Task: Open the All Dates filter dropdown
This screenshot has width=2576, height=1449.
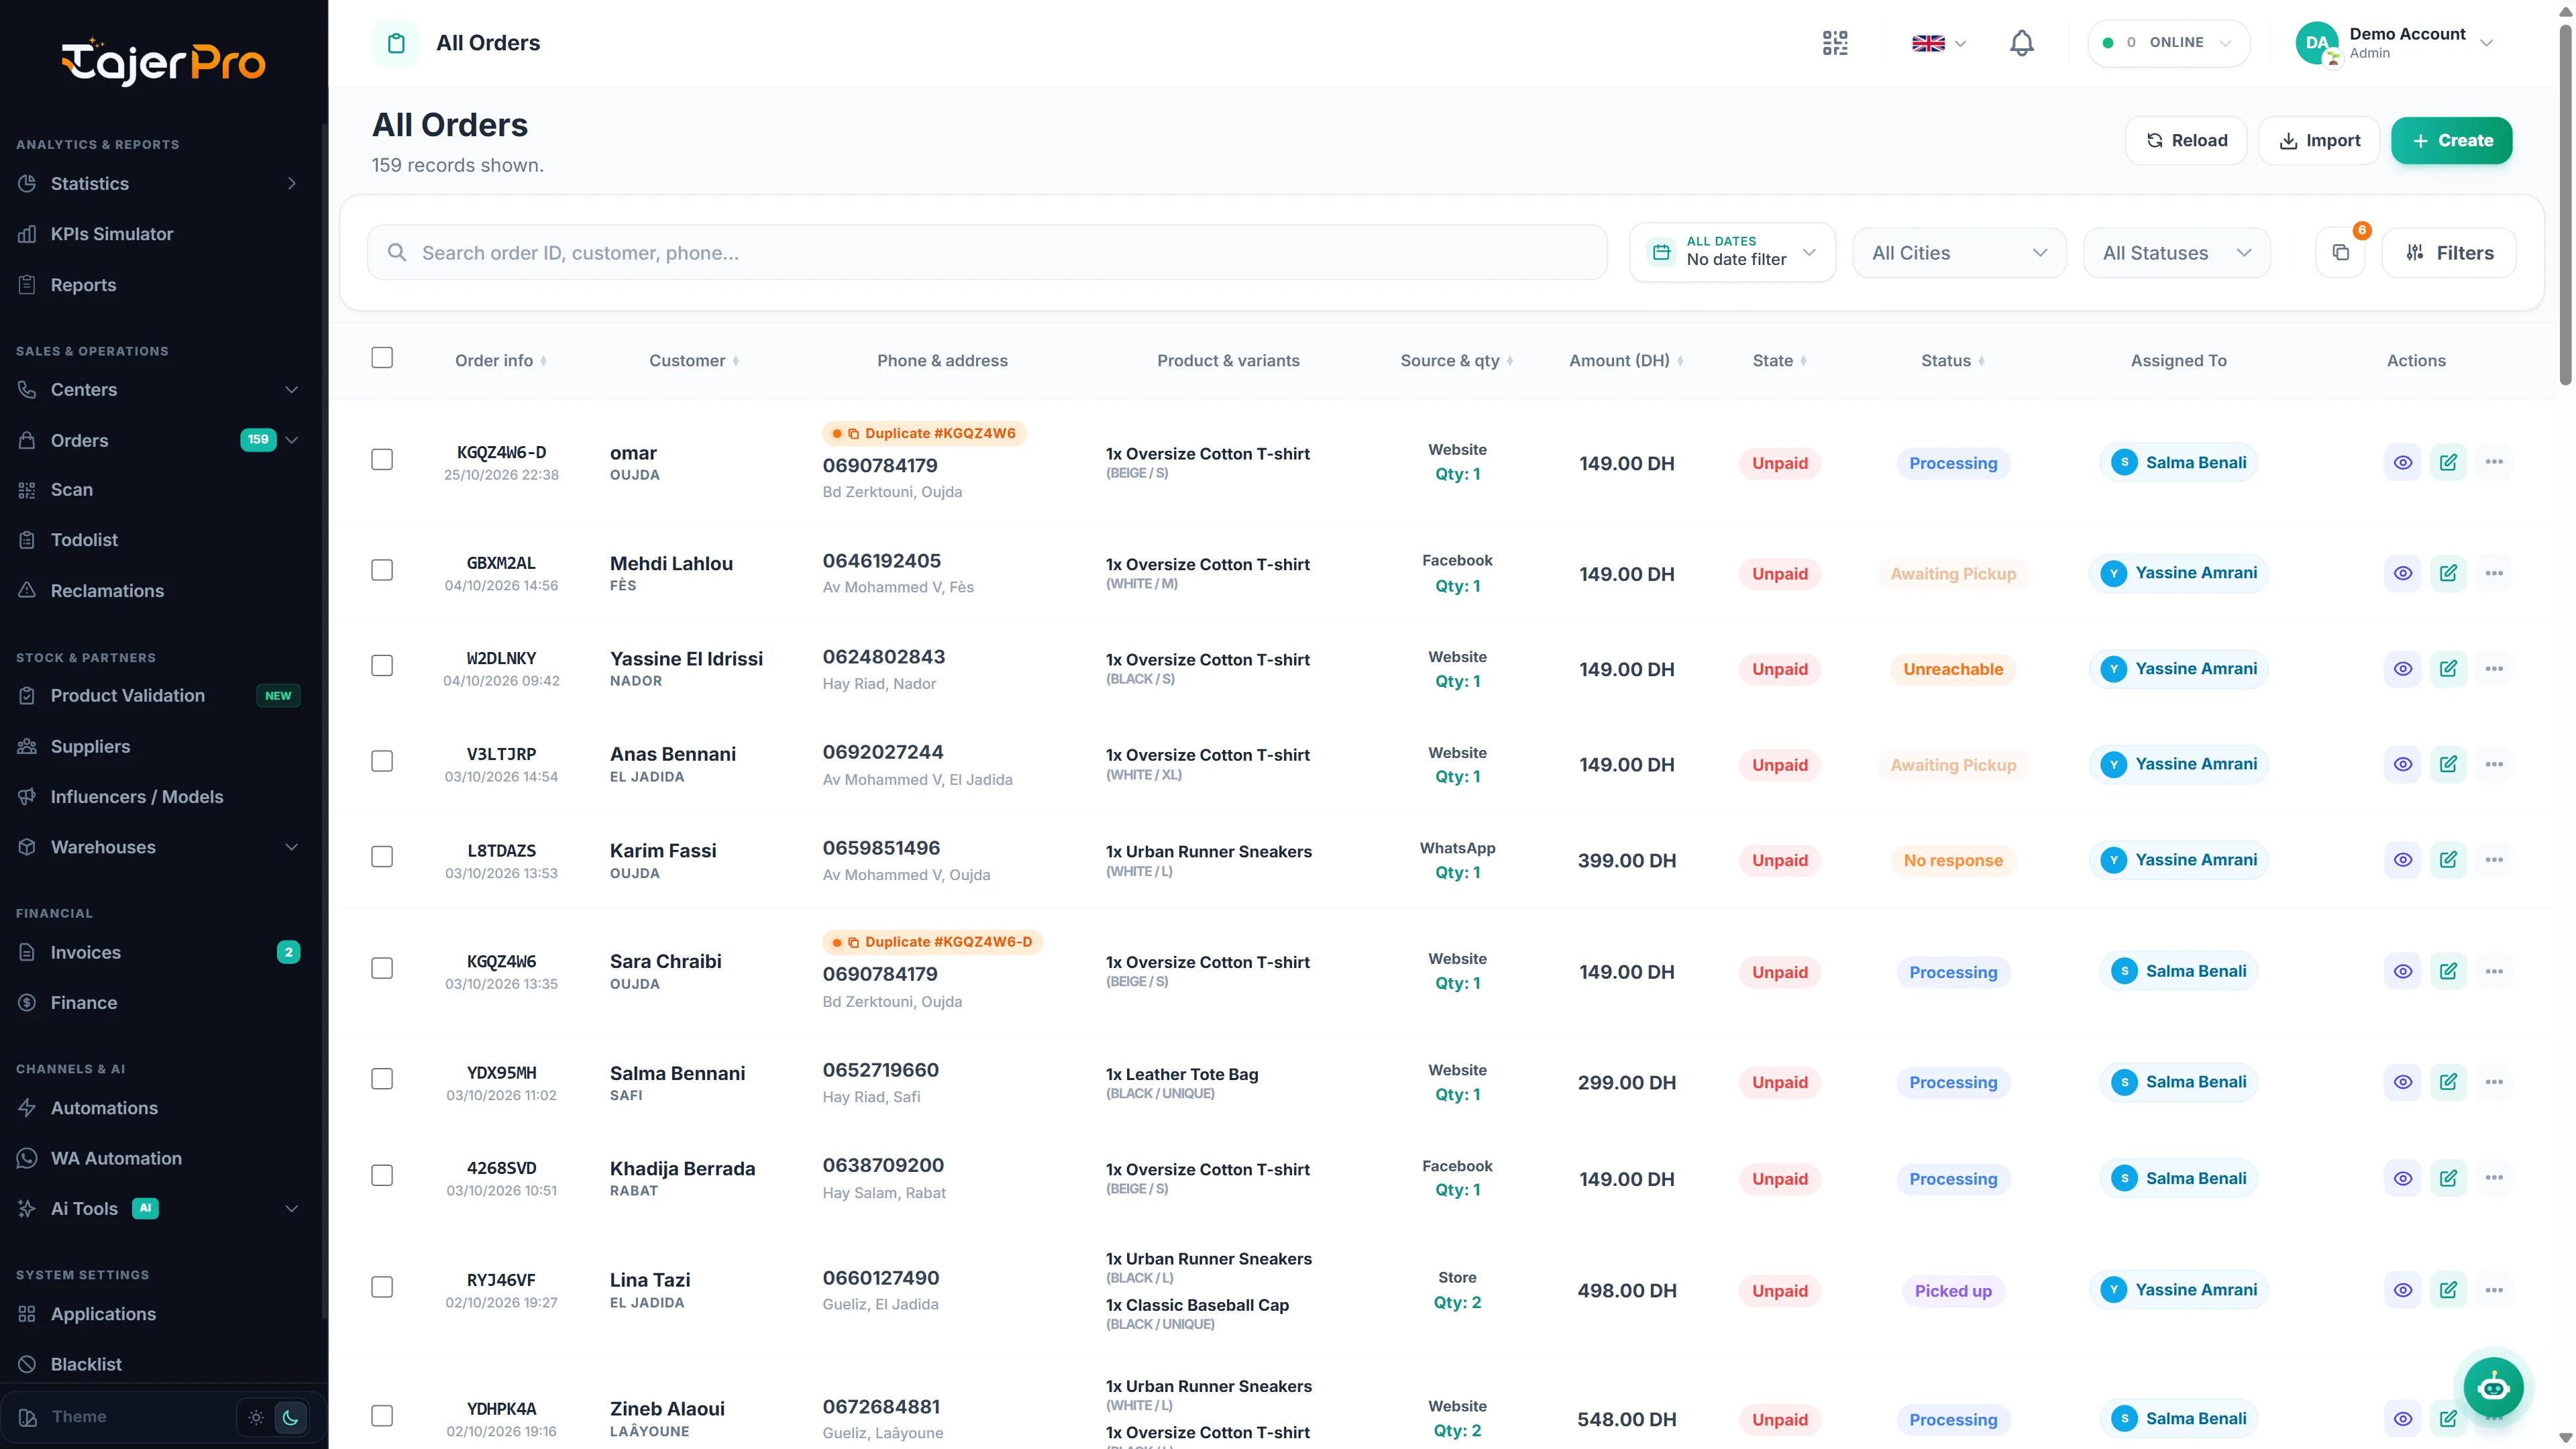Action: tap(1732, 252)
